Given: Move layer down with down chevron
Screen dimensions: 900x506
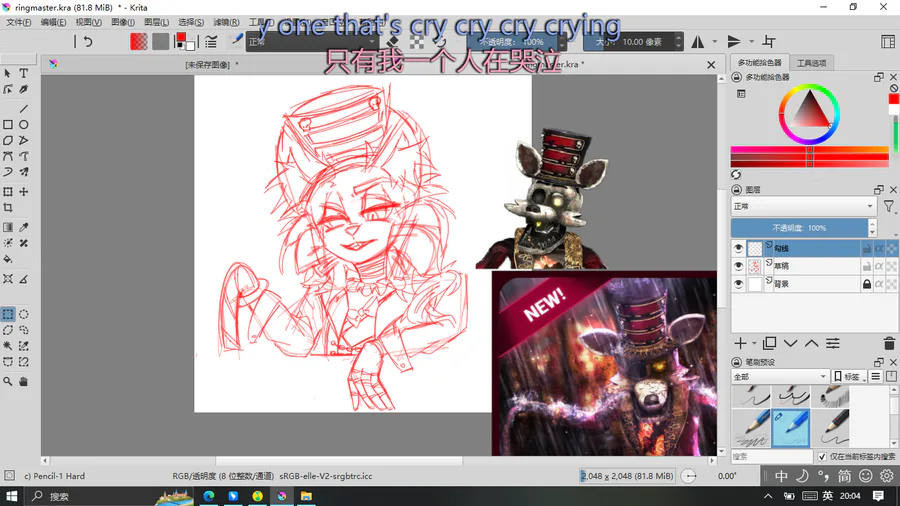Looking at the screenshot, I should (790, 344).
